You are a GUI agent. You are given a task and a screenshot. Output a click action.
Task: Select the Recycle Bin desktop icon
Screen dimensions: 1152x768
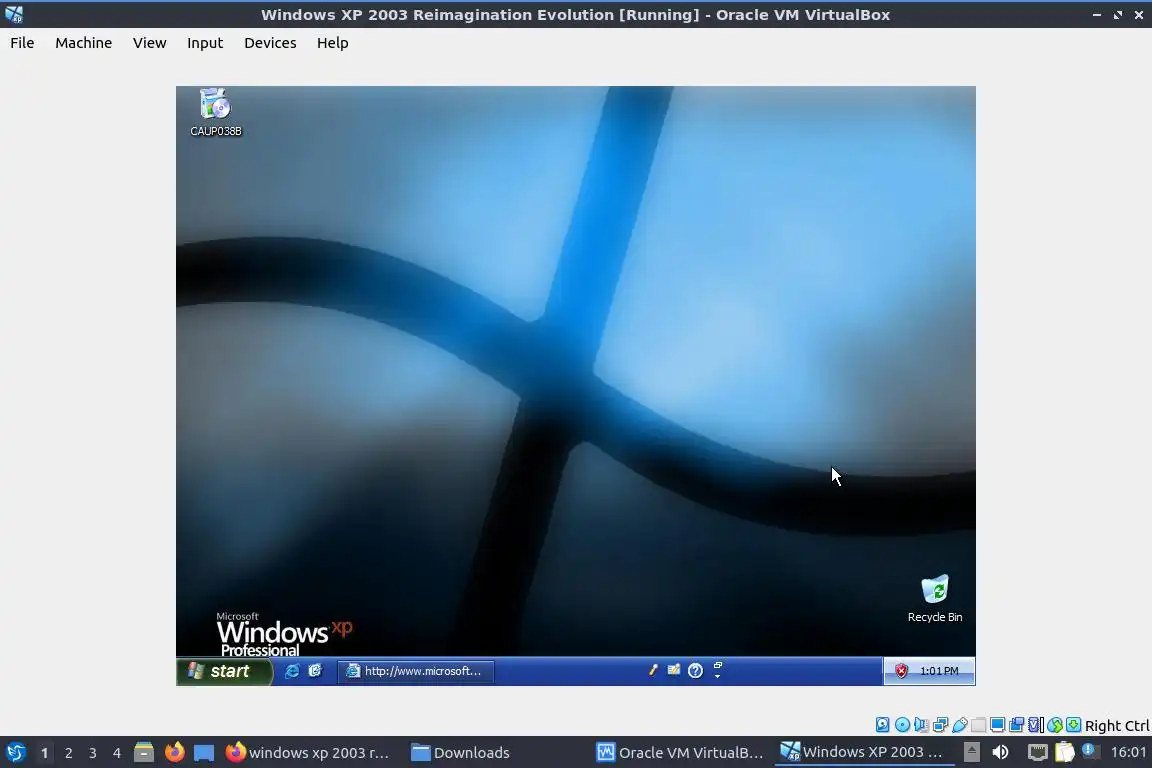tap(935, 598)
